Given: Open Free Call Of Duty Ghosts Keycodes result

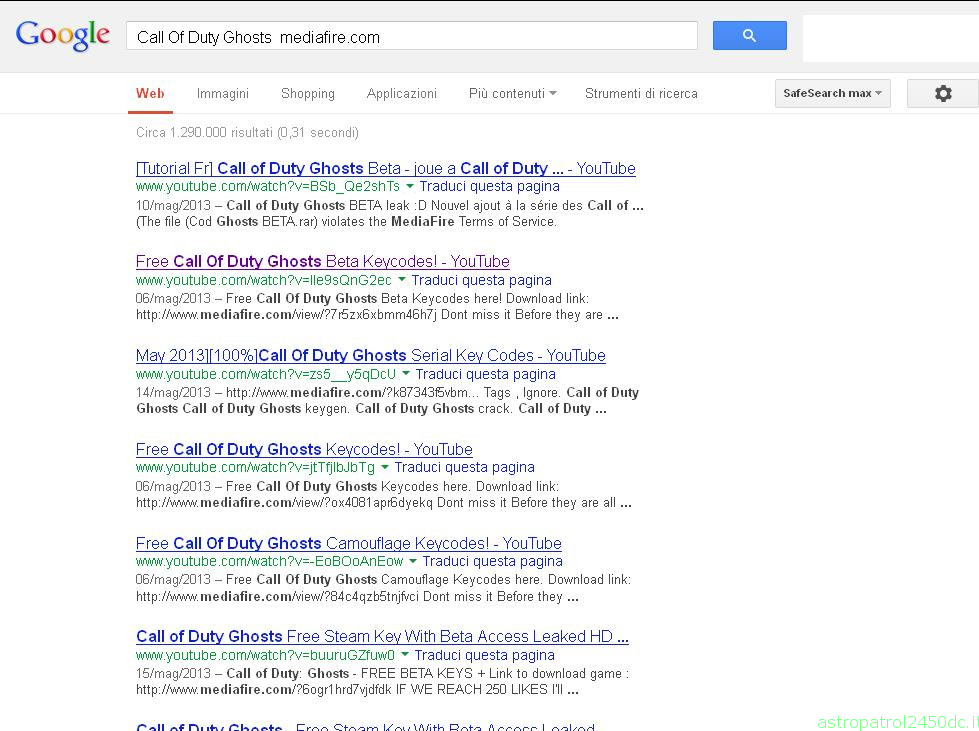Looking at the screenshot, I should pos(304,449).
